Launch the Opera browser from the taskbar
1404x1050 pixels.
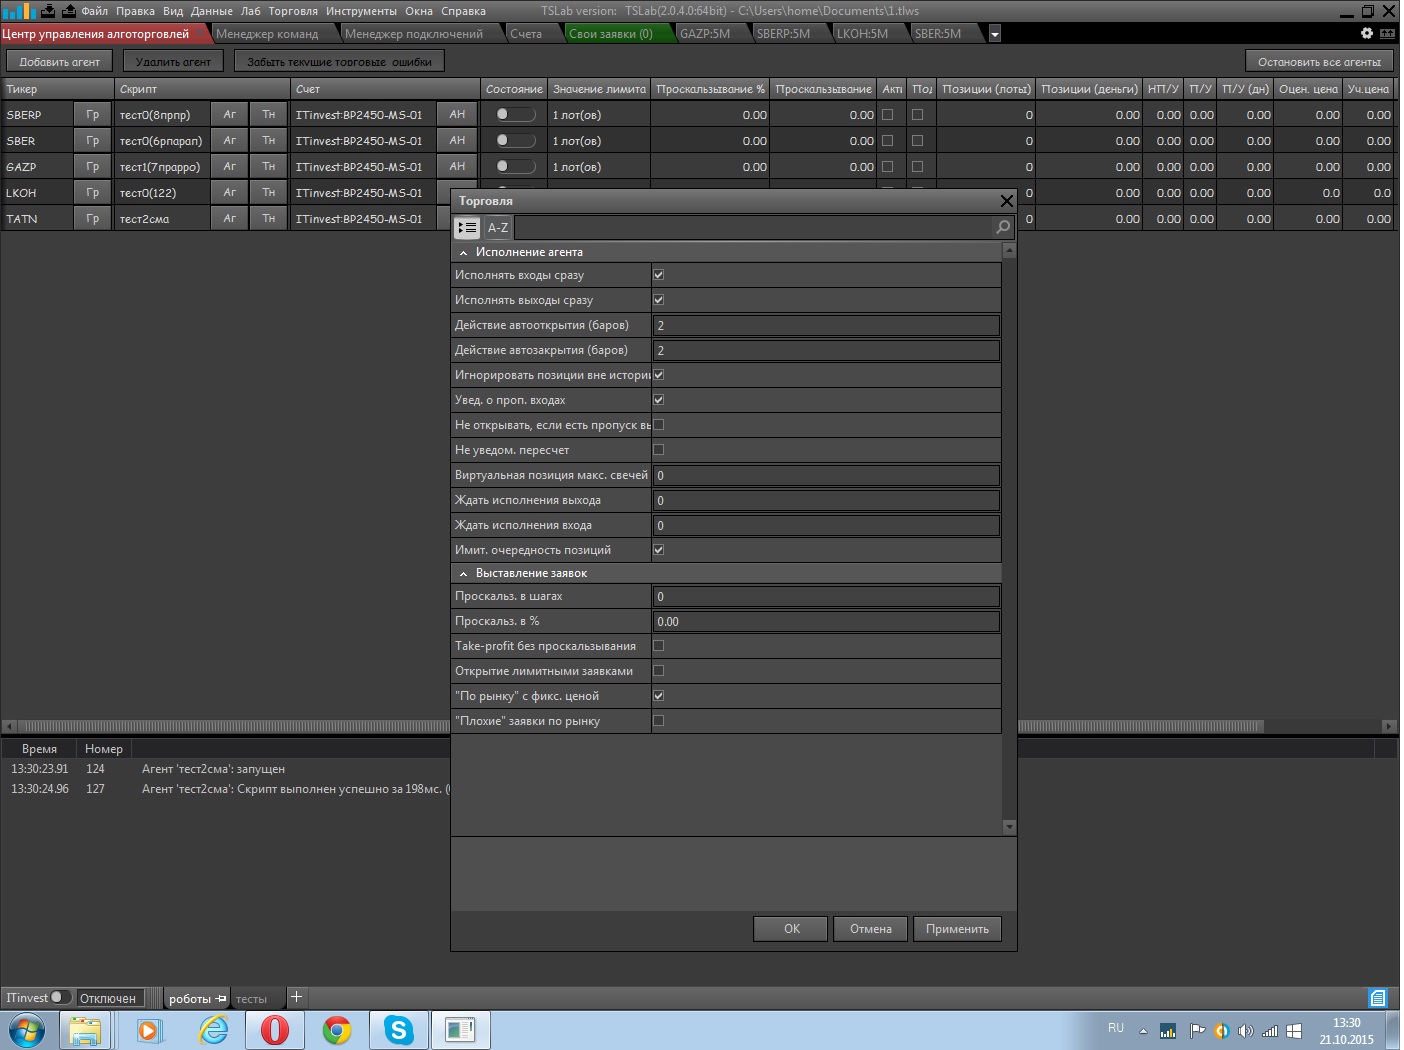point(275,1030)
